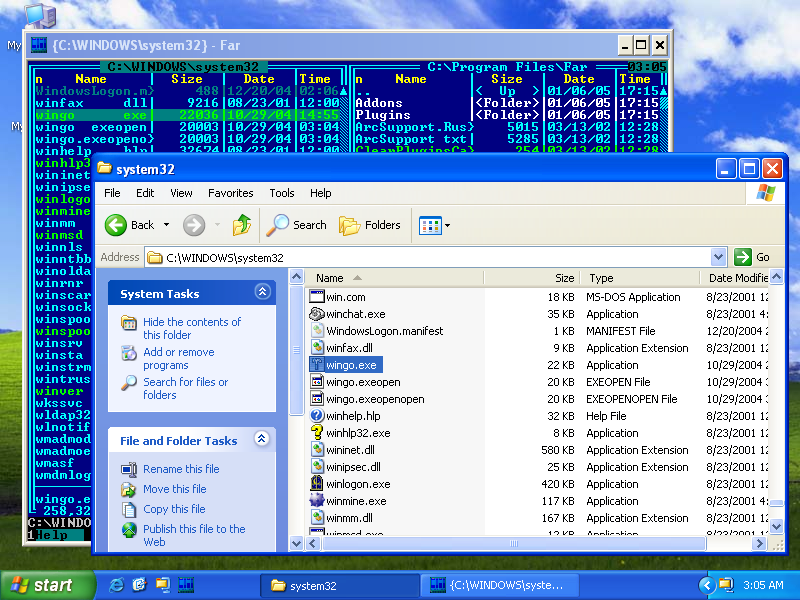Image resolution: width=800 pixels, height=600 pixels.
Task: Click the green Back arrow in Explorer toolbar
Action: [116, 225]
